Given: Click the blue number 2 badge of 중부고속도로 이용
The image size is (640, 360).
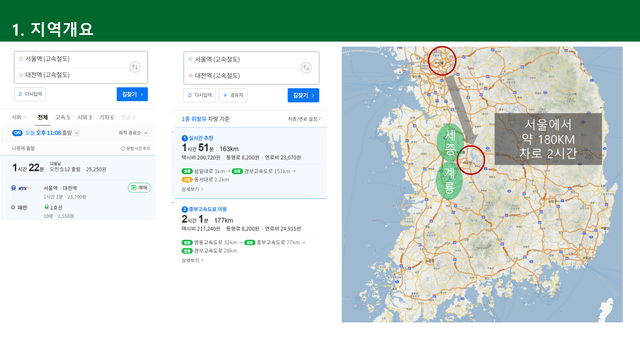Looking at the screenshot, I should 184,209.
